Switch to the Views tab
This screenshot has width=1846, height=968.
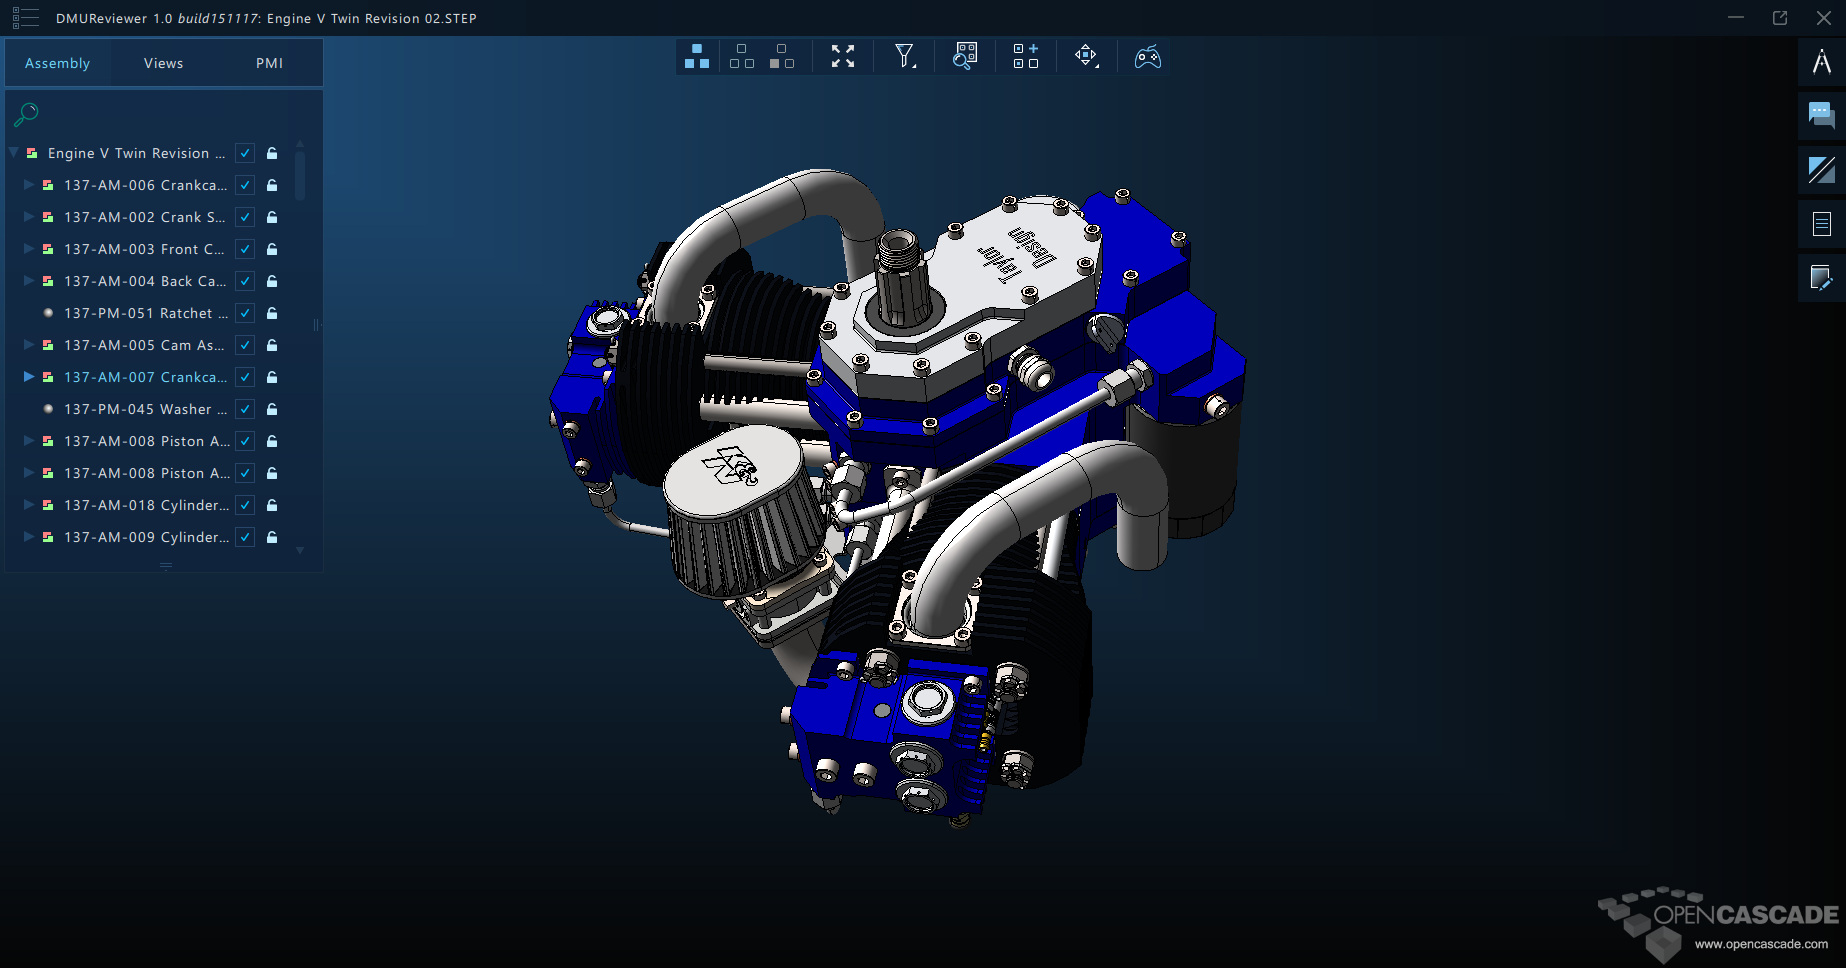[x=163, y=63]
